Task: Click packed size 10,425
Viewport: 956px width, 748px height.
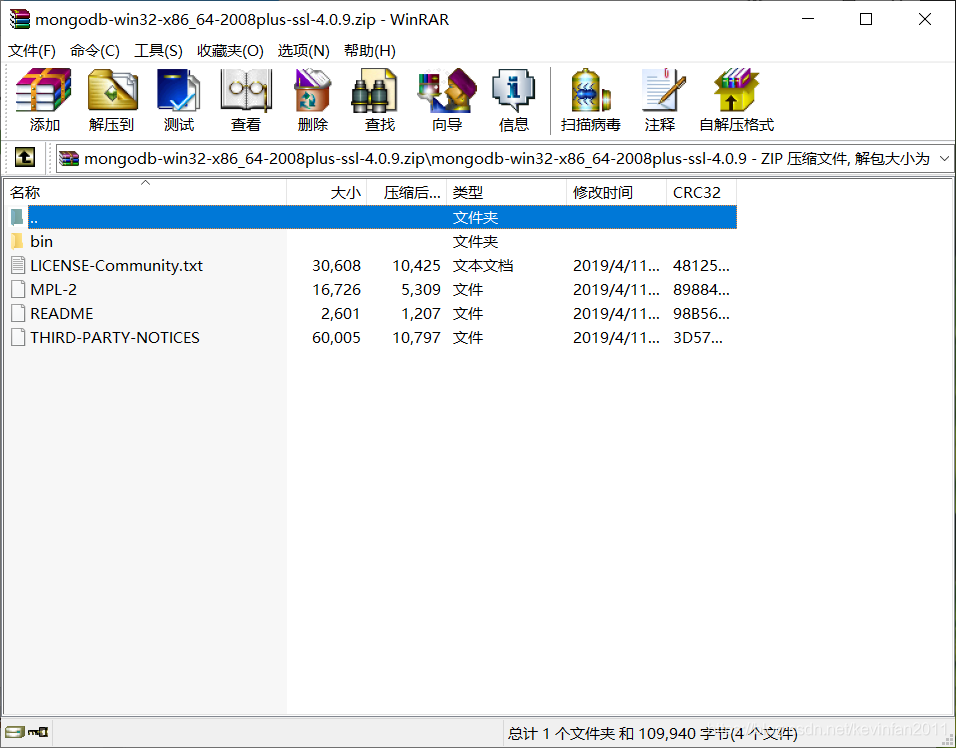Action: pos(416,266)
